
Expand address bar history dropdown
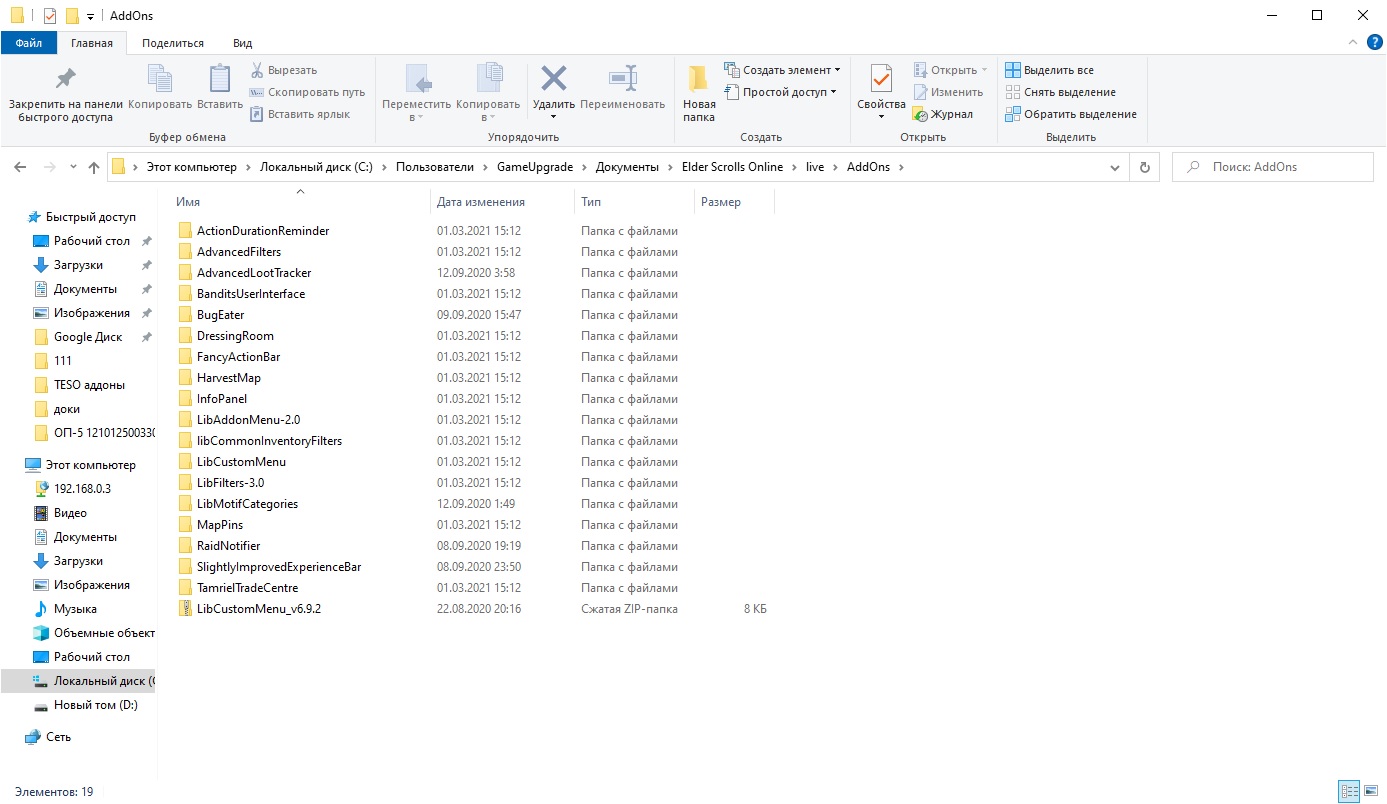point(1115,168)
